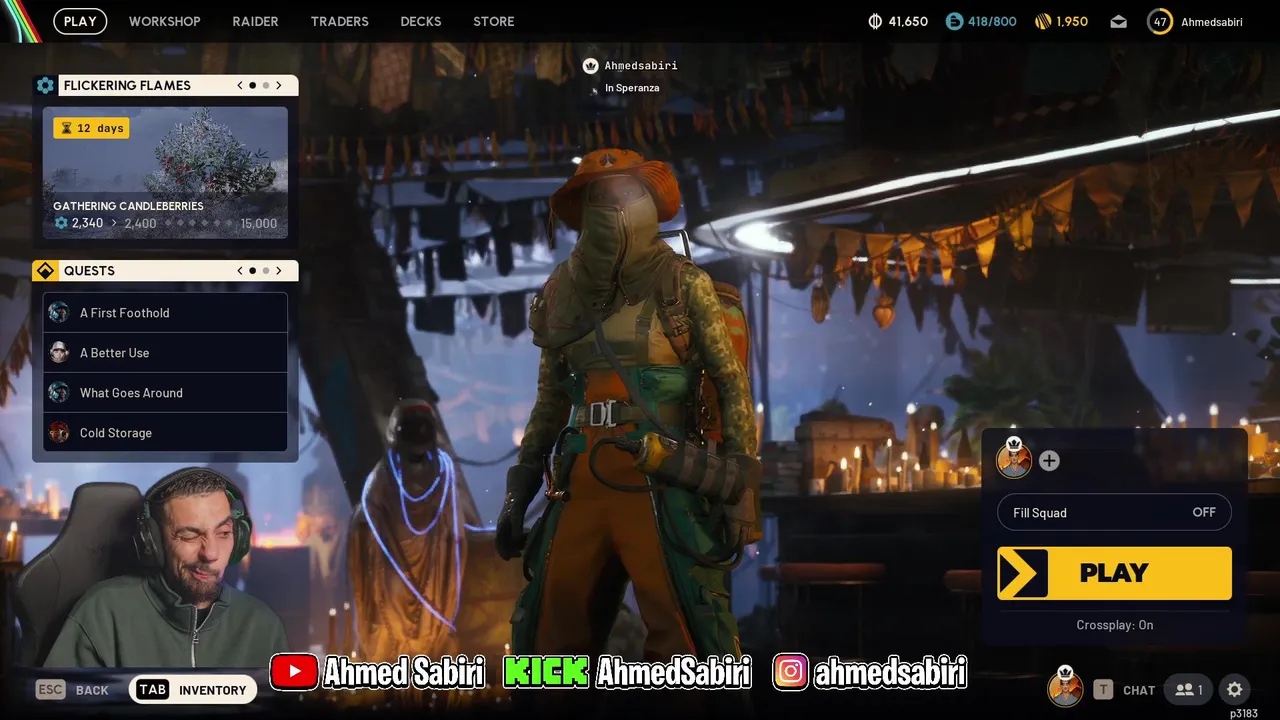Click A Better Use quest giver portrait
Viewport: 1280px width, 720px height.
59,353
